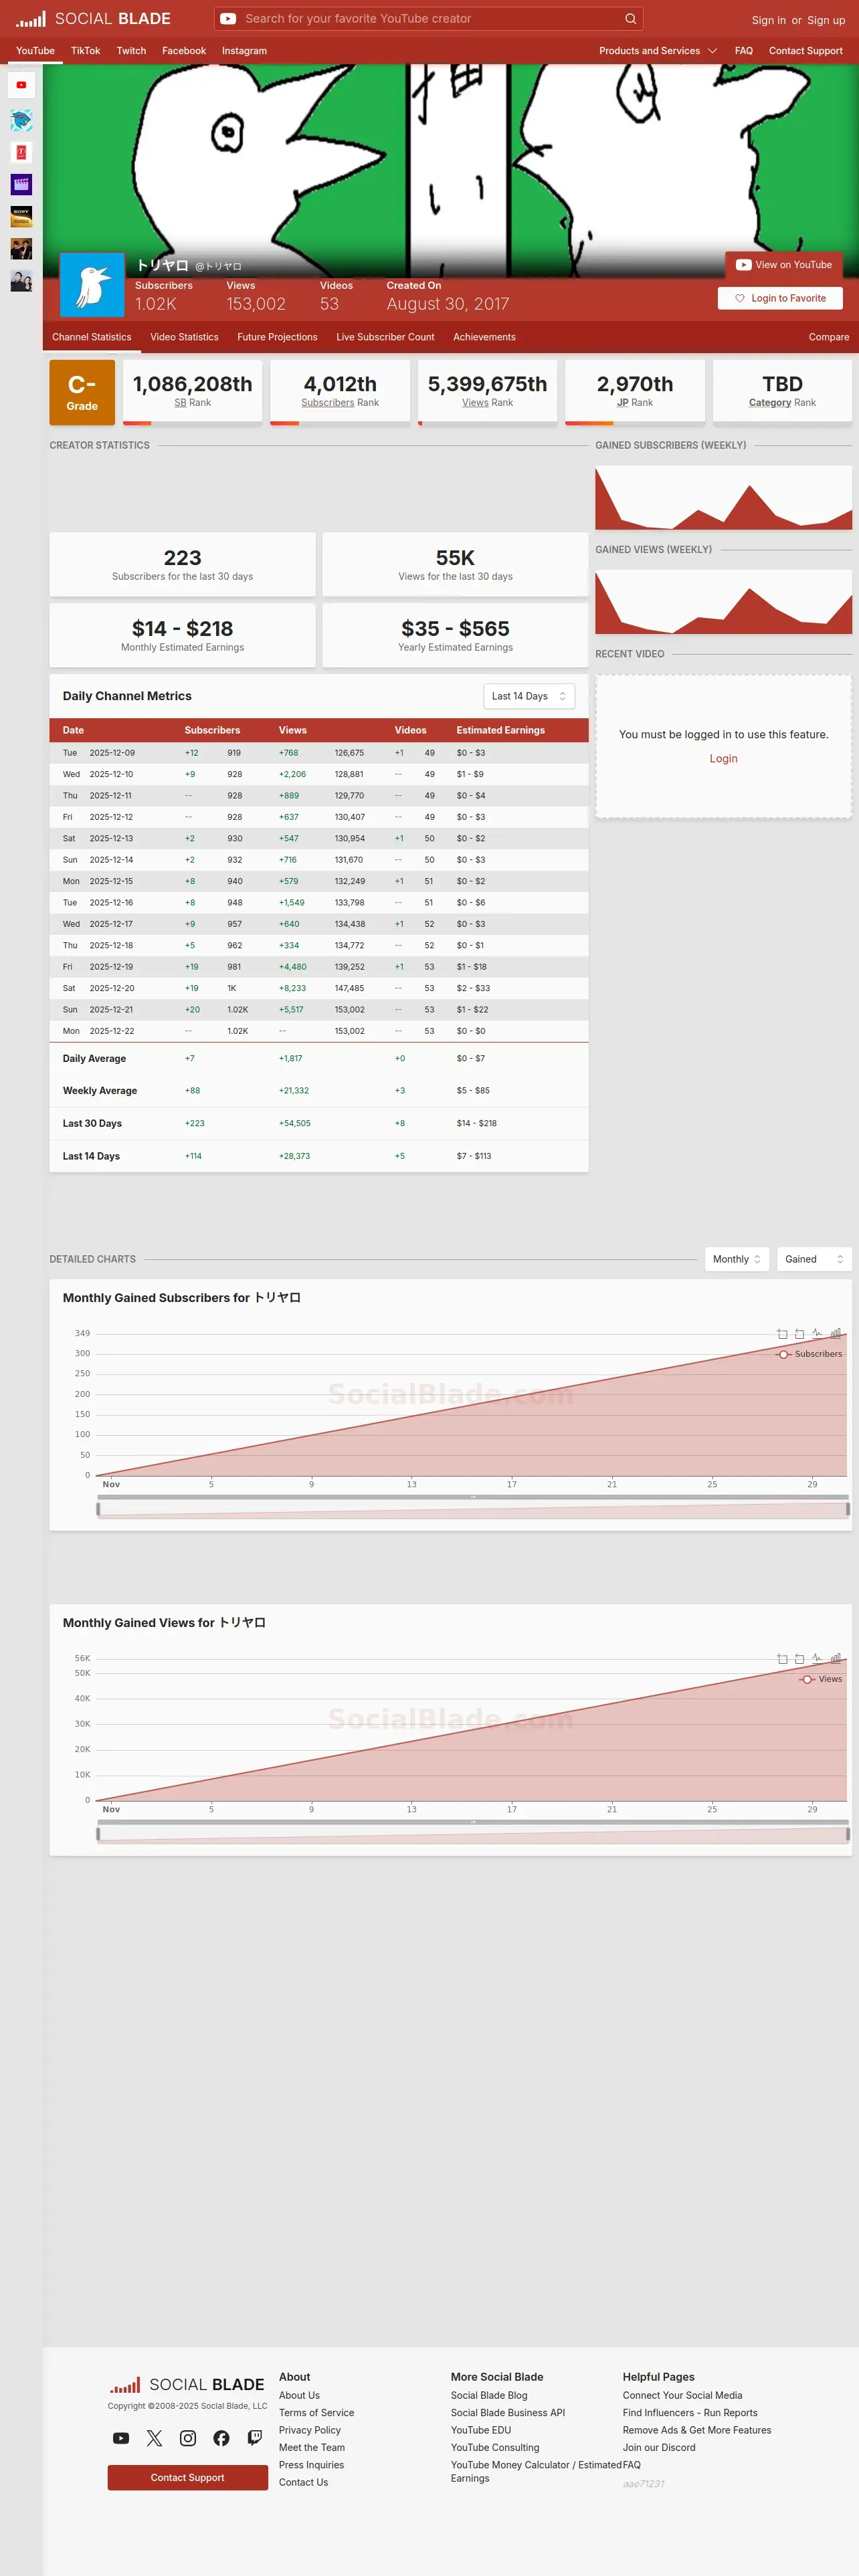This screenshot has width=859, height=2576.
Task: Open the MrBeast channel thumbnail in the sidebar
Action: tap(21, 120)
